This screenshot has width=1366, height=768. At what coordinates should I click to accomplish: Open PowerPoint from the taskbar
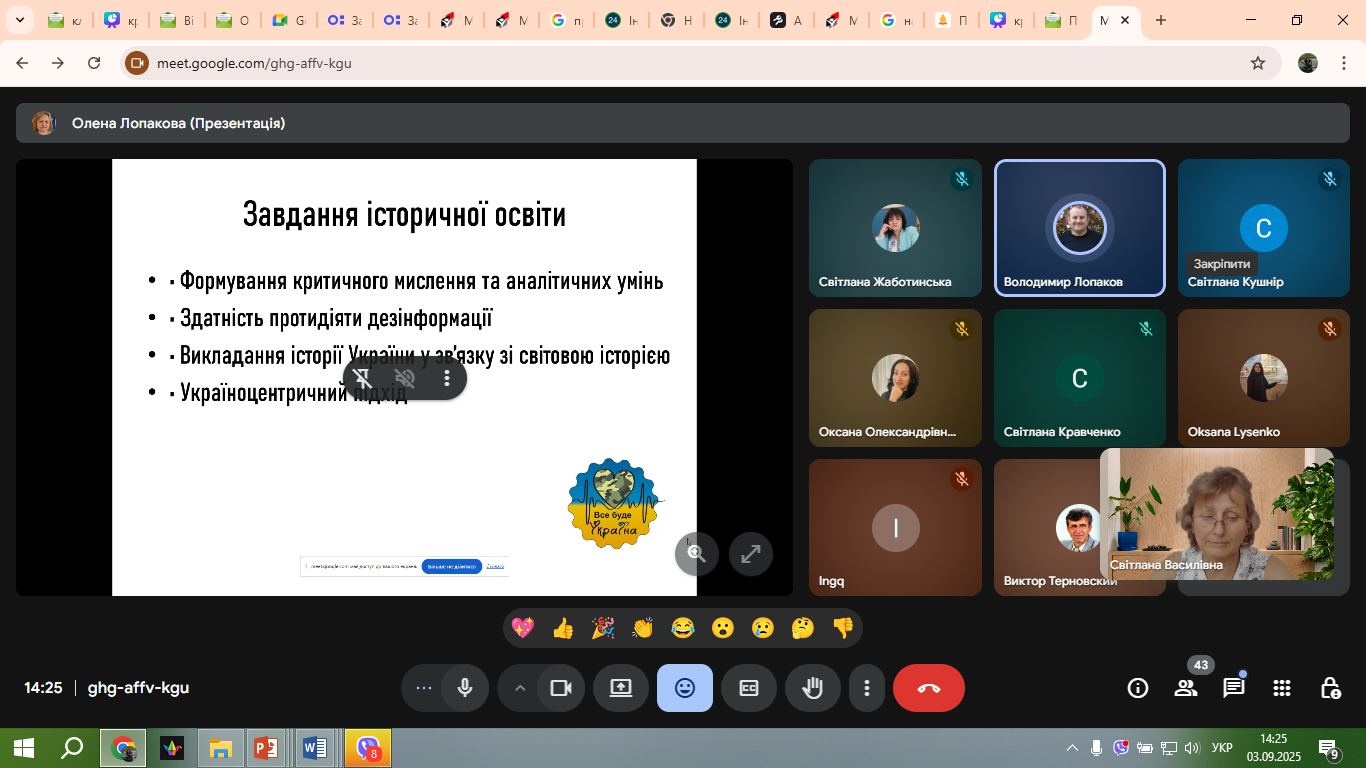pos(265,748)
